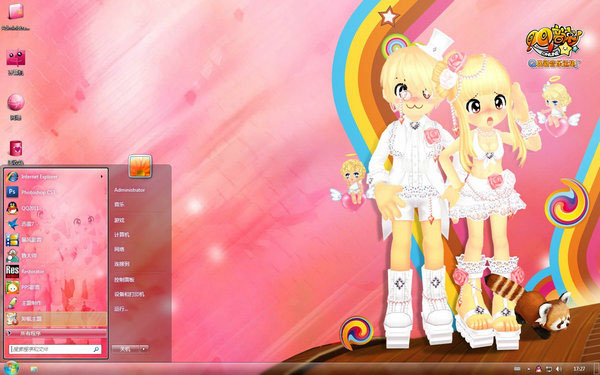This screenshot has height=375, width=600.
Task: Click the search magnifier icon
Action: [96, 349]
